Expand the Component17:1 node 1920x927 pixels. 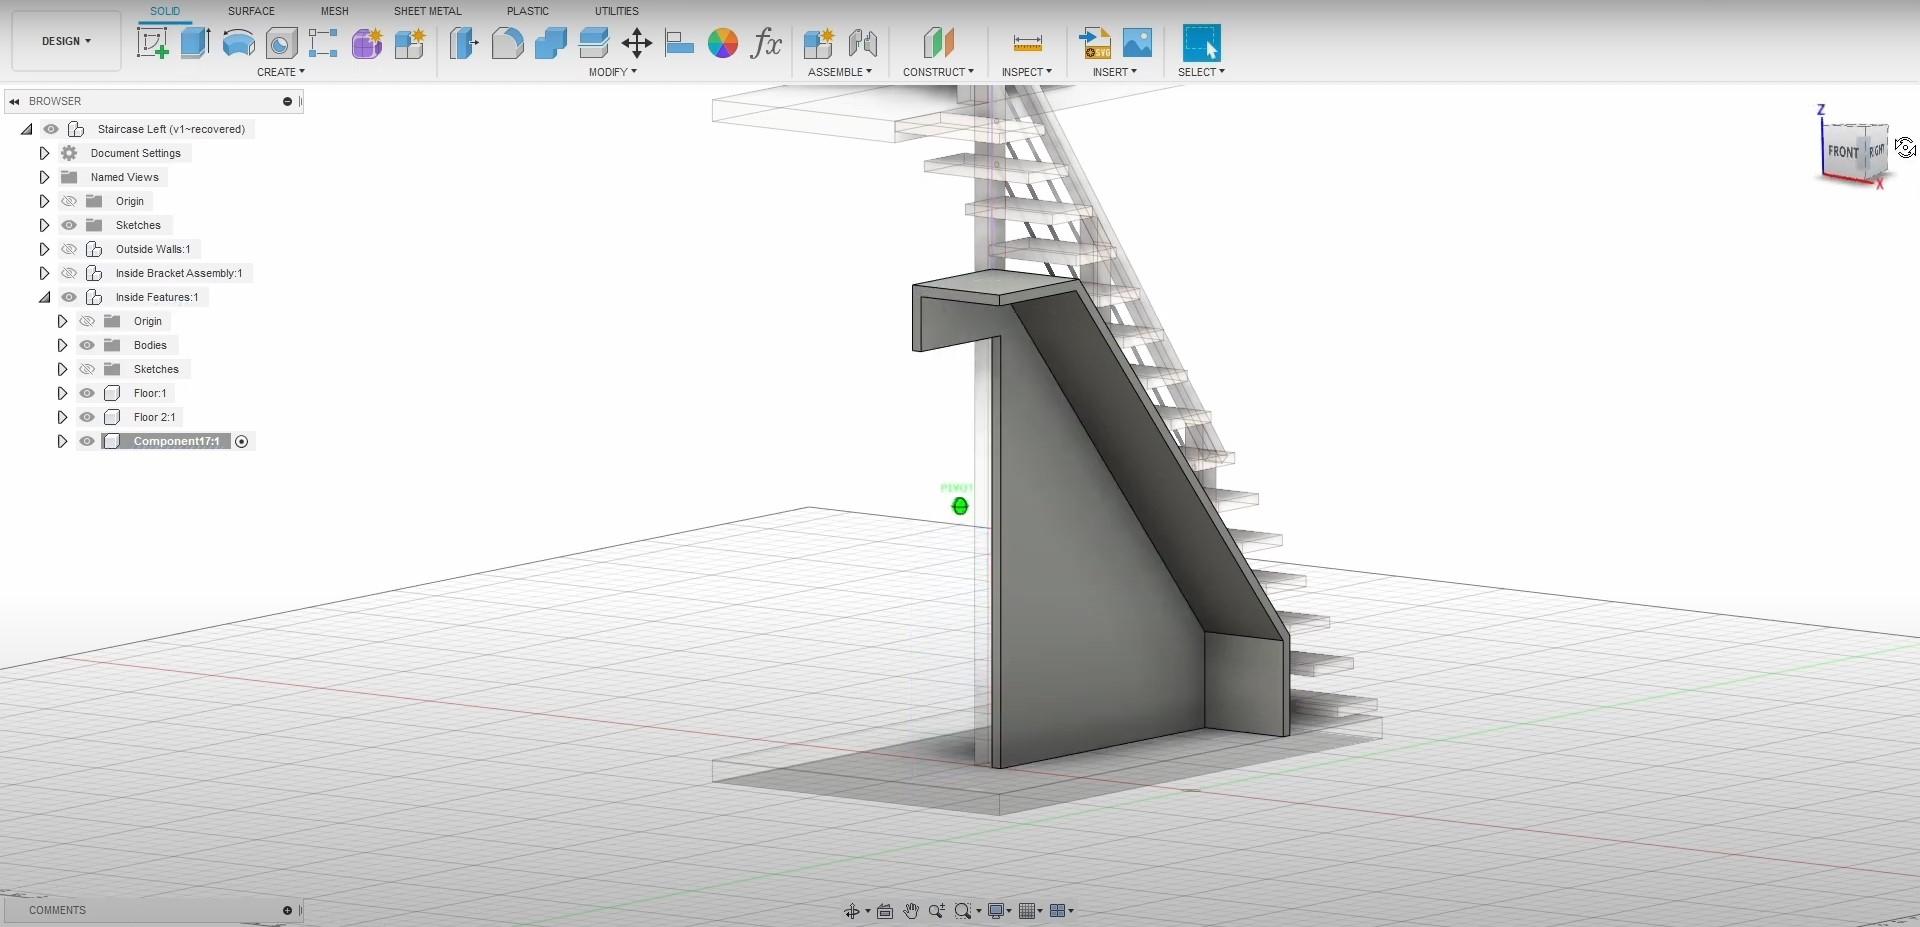(x=62, y=441)
